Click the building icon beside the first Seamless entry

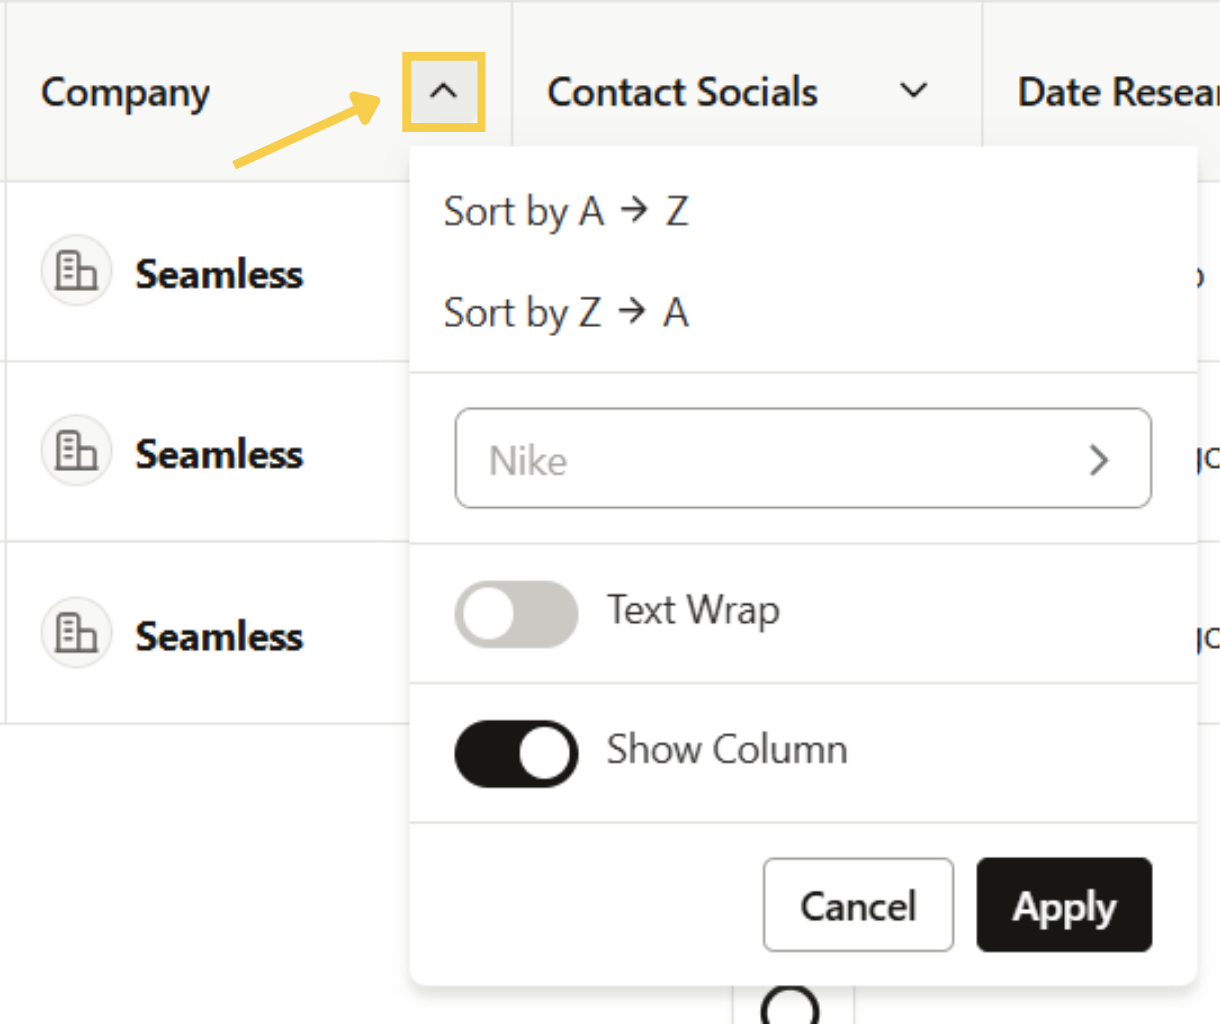[76, 270]
